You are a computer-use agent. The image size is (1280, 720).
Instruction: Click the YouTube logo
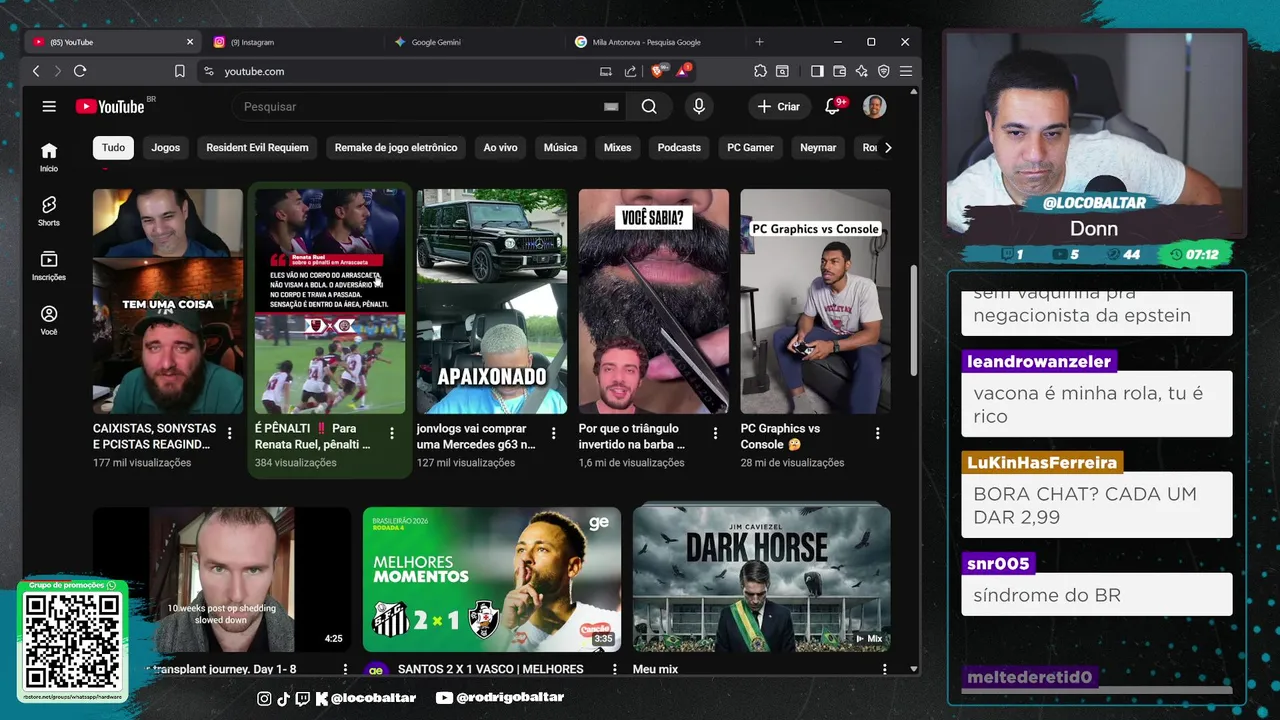[110, 106]
